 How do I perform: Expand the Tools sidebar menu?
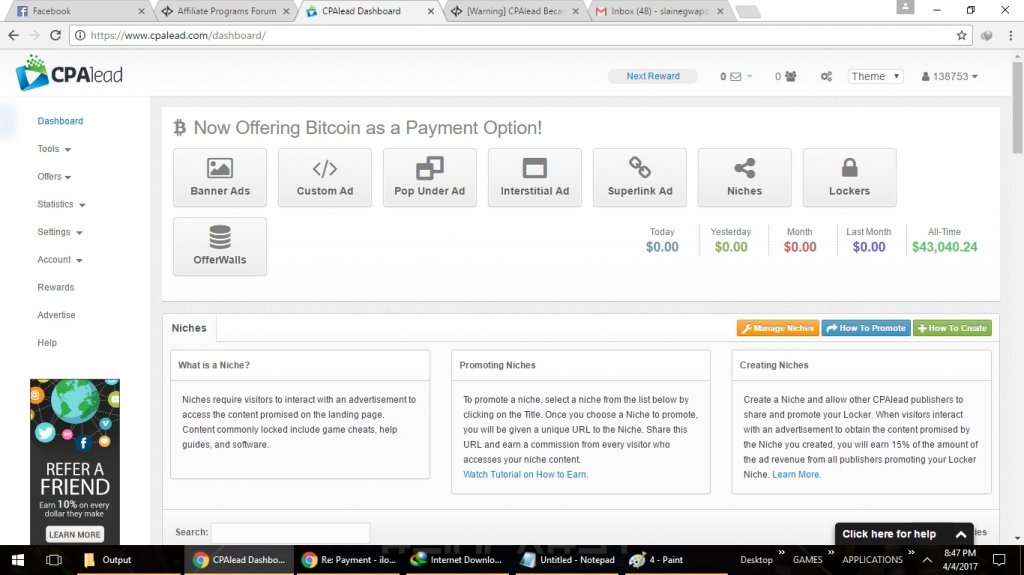coord(54,149)
